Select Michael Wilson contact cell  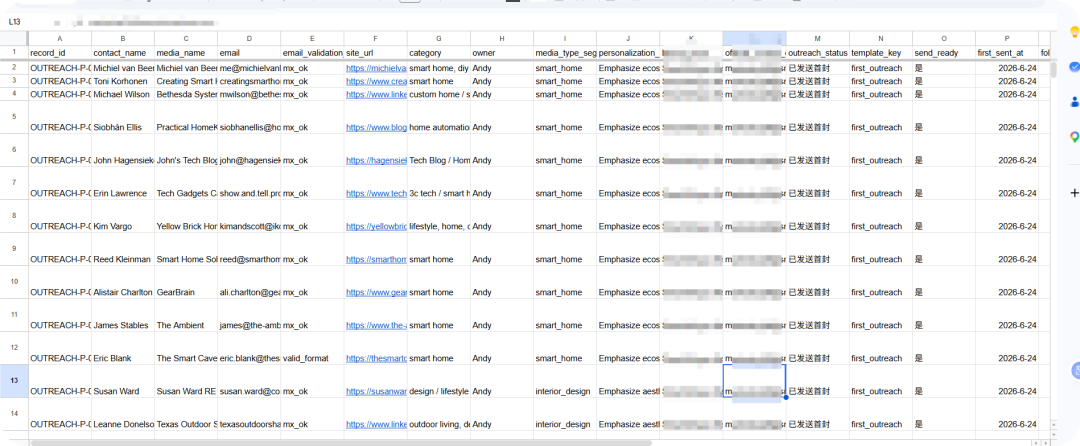(x=123, y=94)
